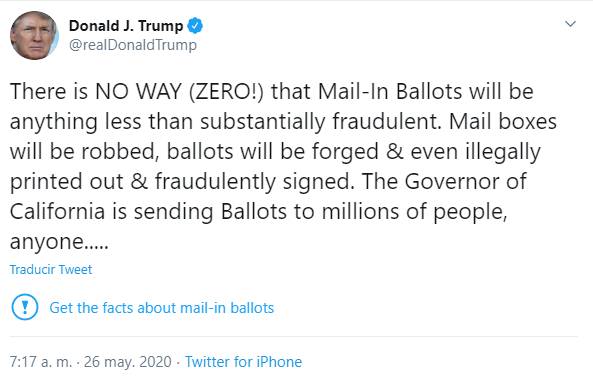
Task: Click the 26 may. 2020 date
Action: click(128, 362)
